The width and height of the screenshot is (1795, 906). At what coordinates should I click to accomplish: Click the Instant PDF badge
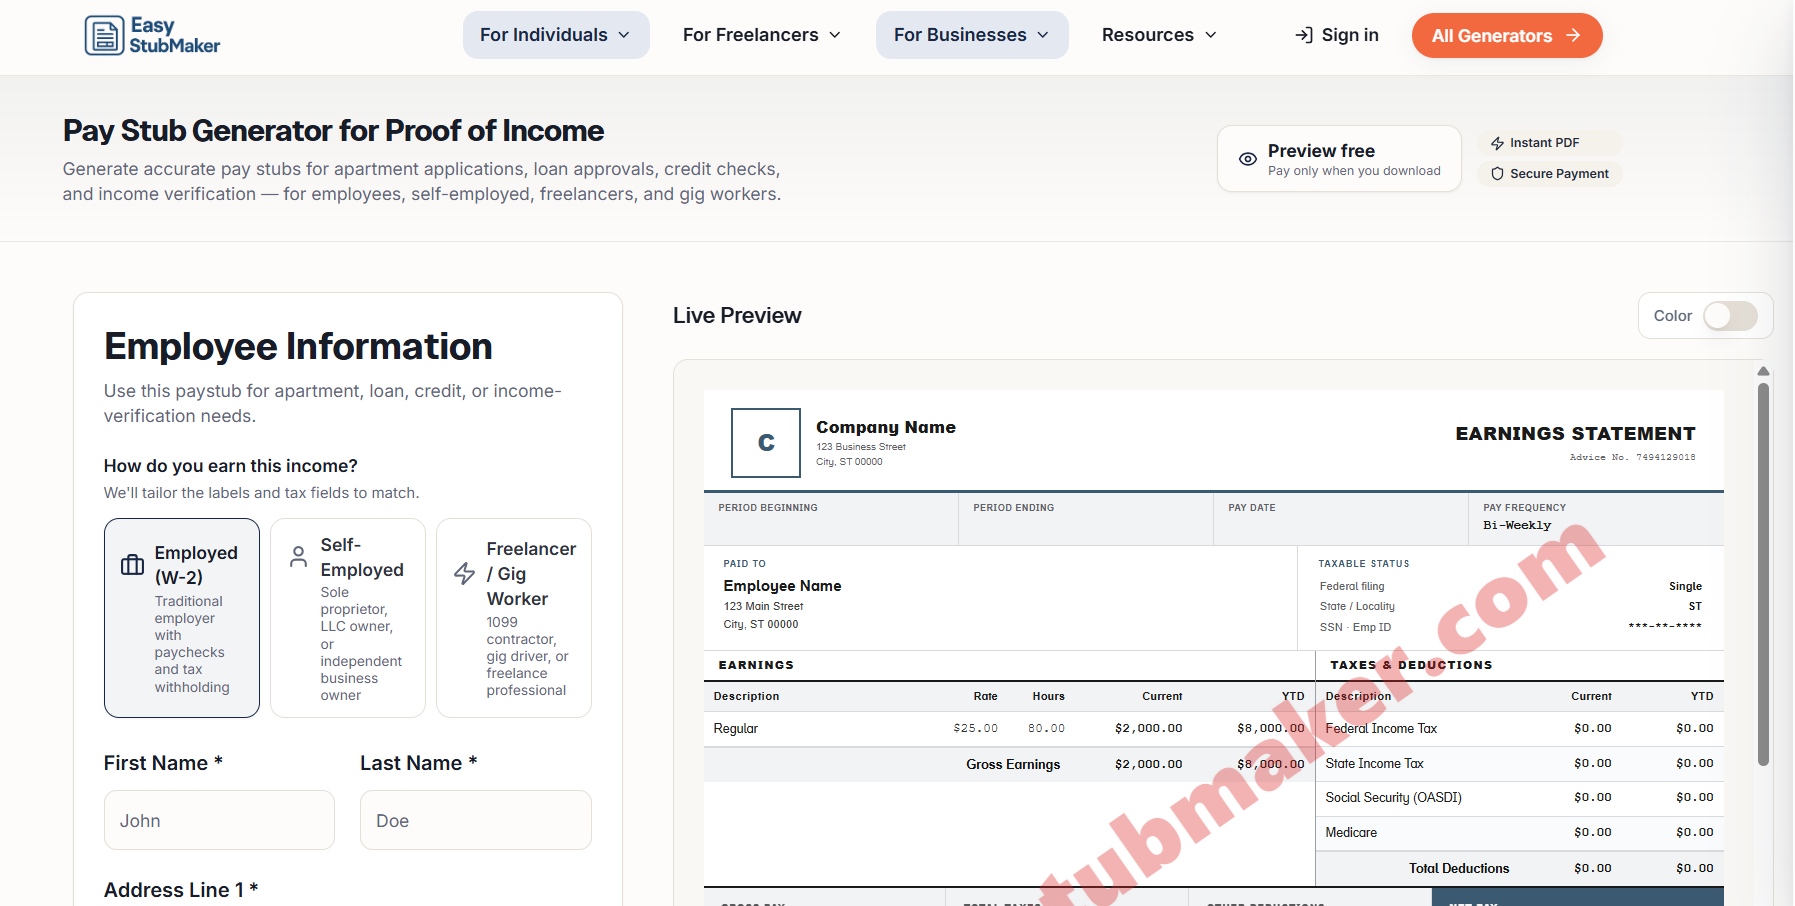1549,143
